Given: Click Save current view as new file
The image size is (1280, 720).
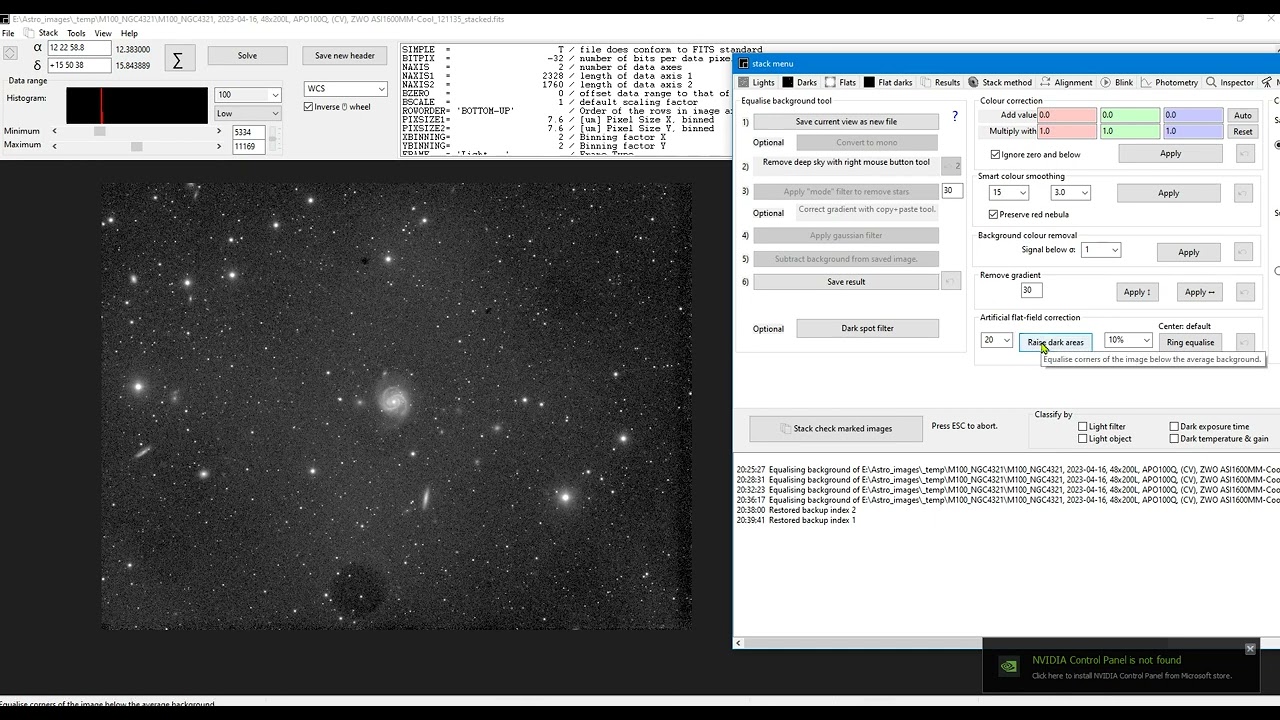Looking at the screenshot, I should 846,121.
